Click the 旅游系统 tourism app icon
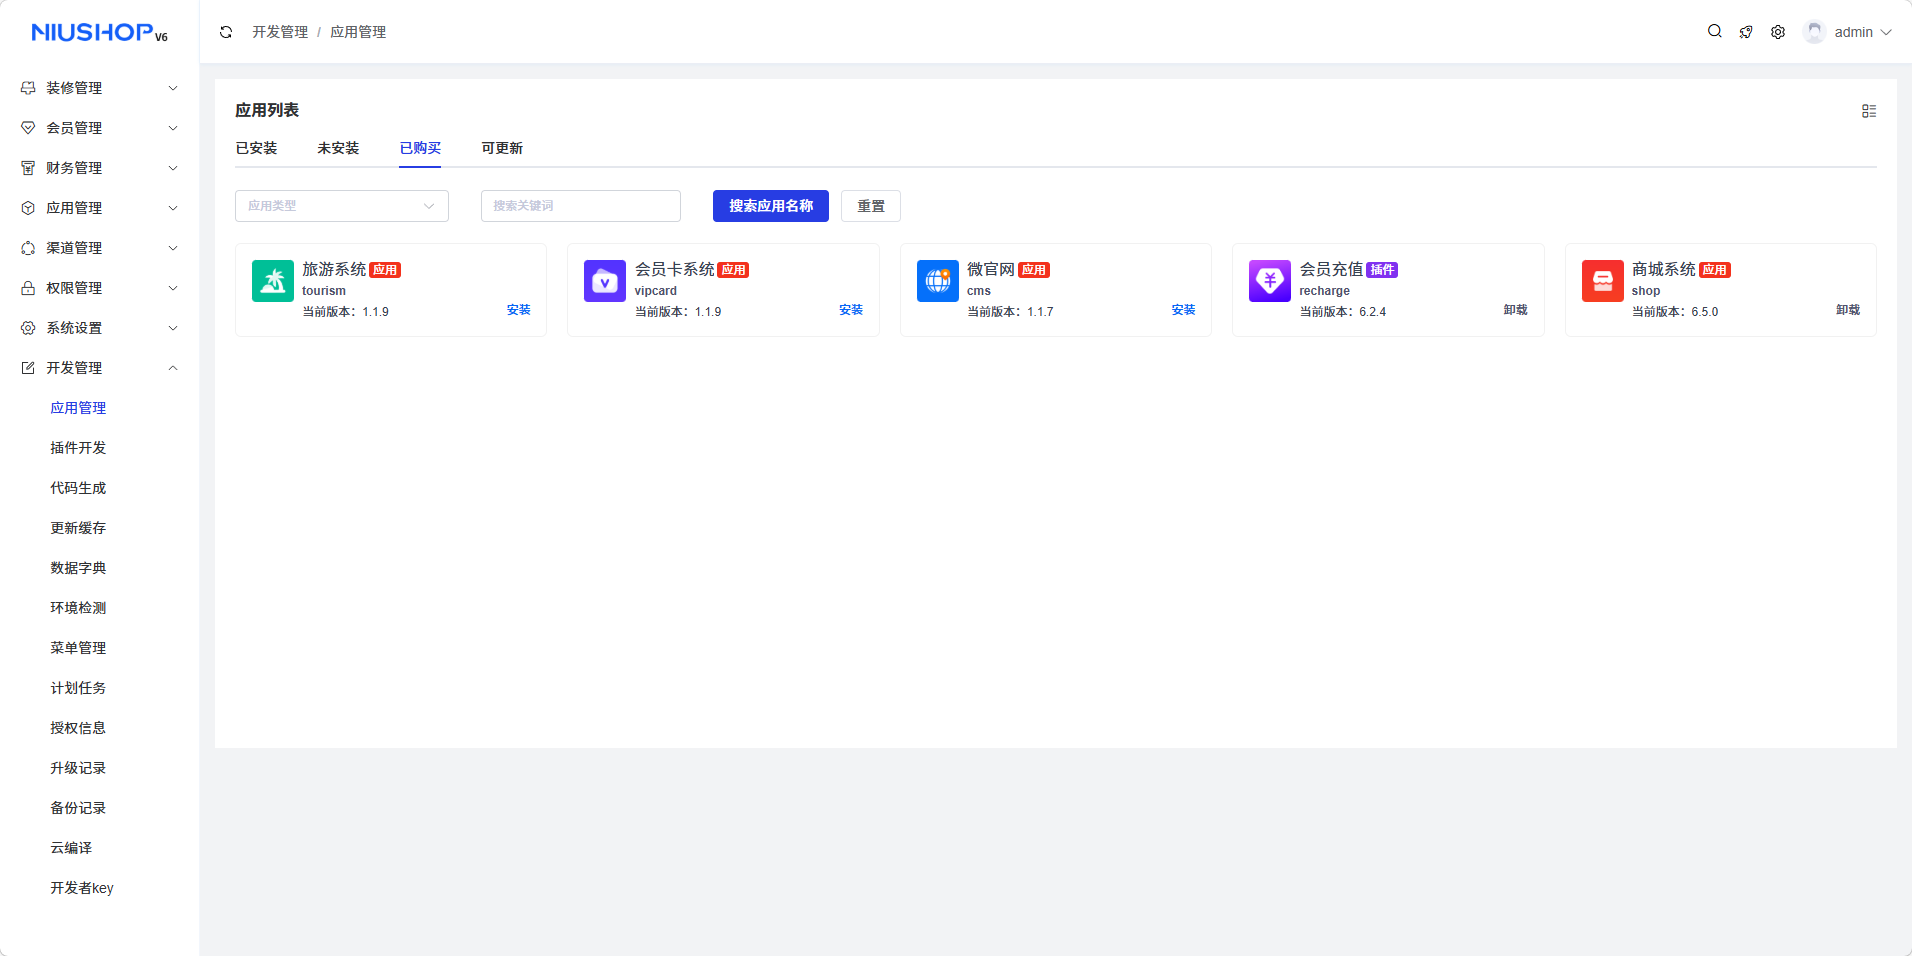 pyautogui.click(x=273, y=281)
